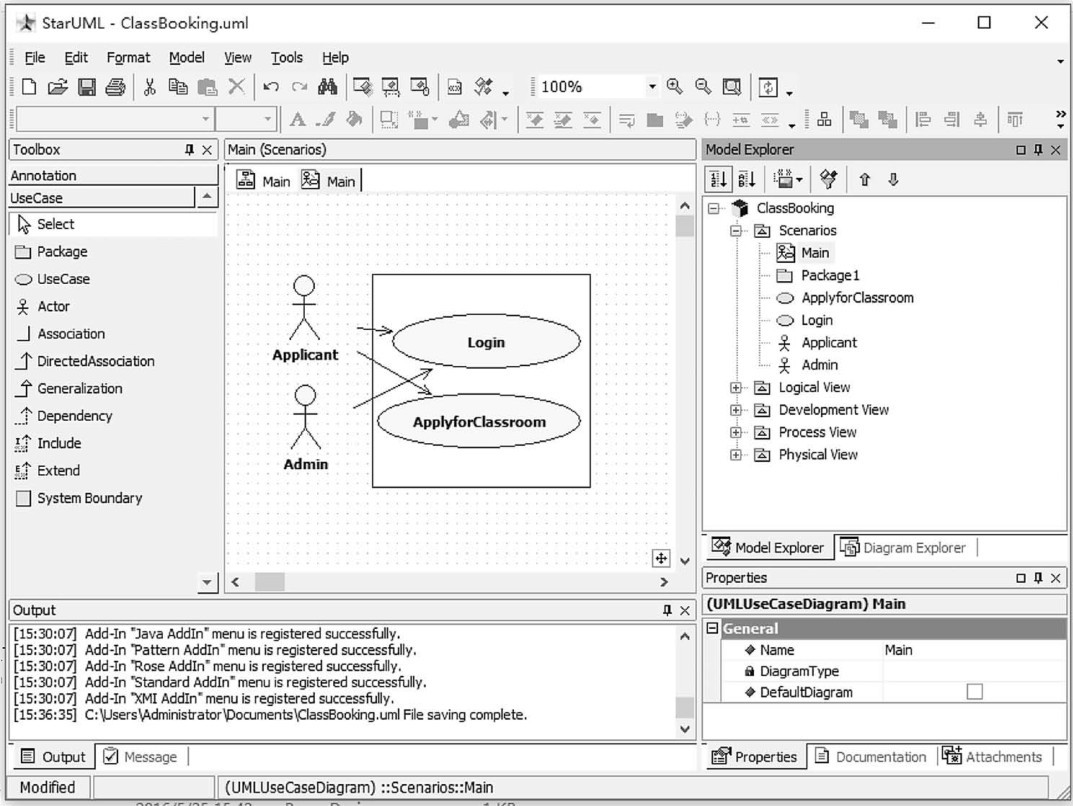
Task: Open the Model menu
Action: pyautogui.click(x=187, y=57)
